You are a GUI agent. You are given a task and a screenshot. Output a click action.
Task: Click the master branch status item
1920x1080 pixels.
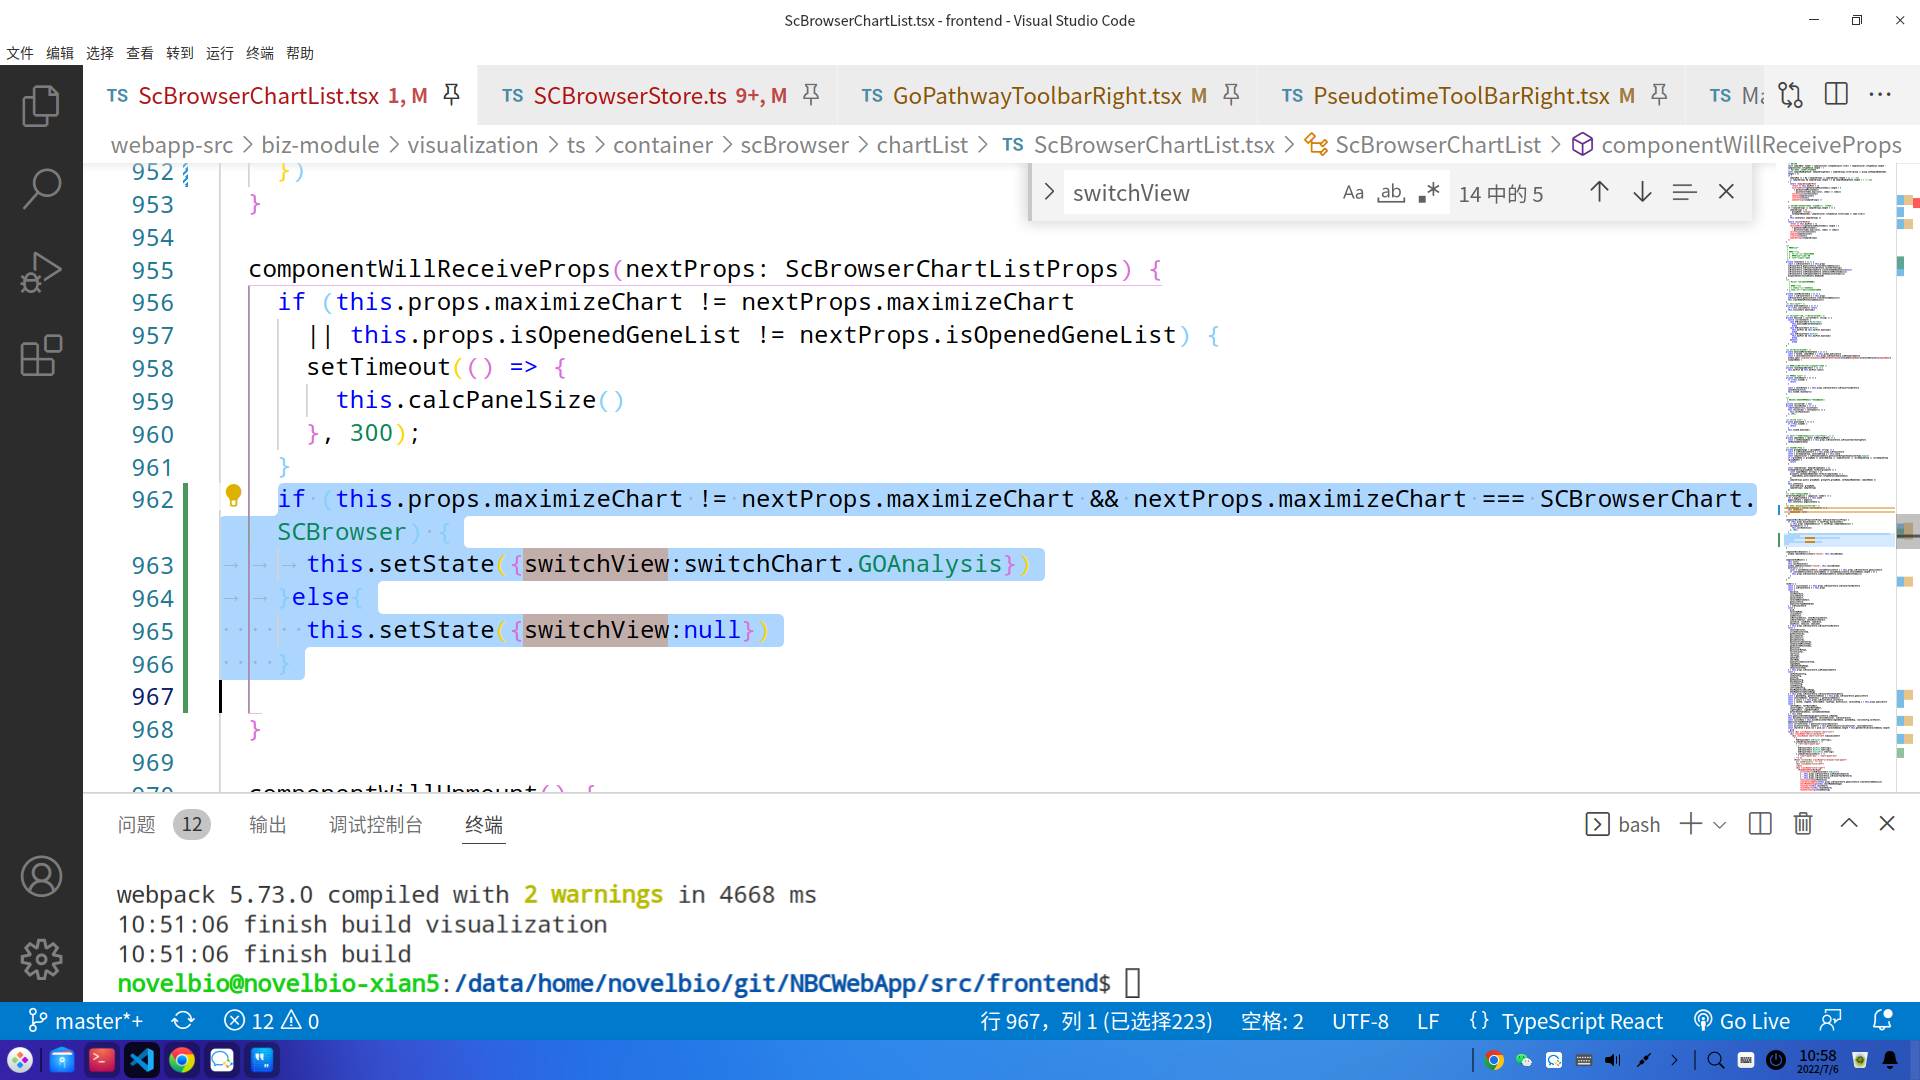86,1021
